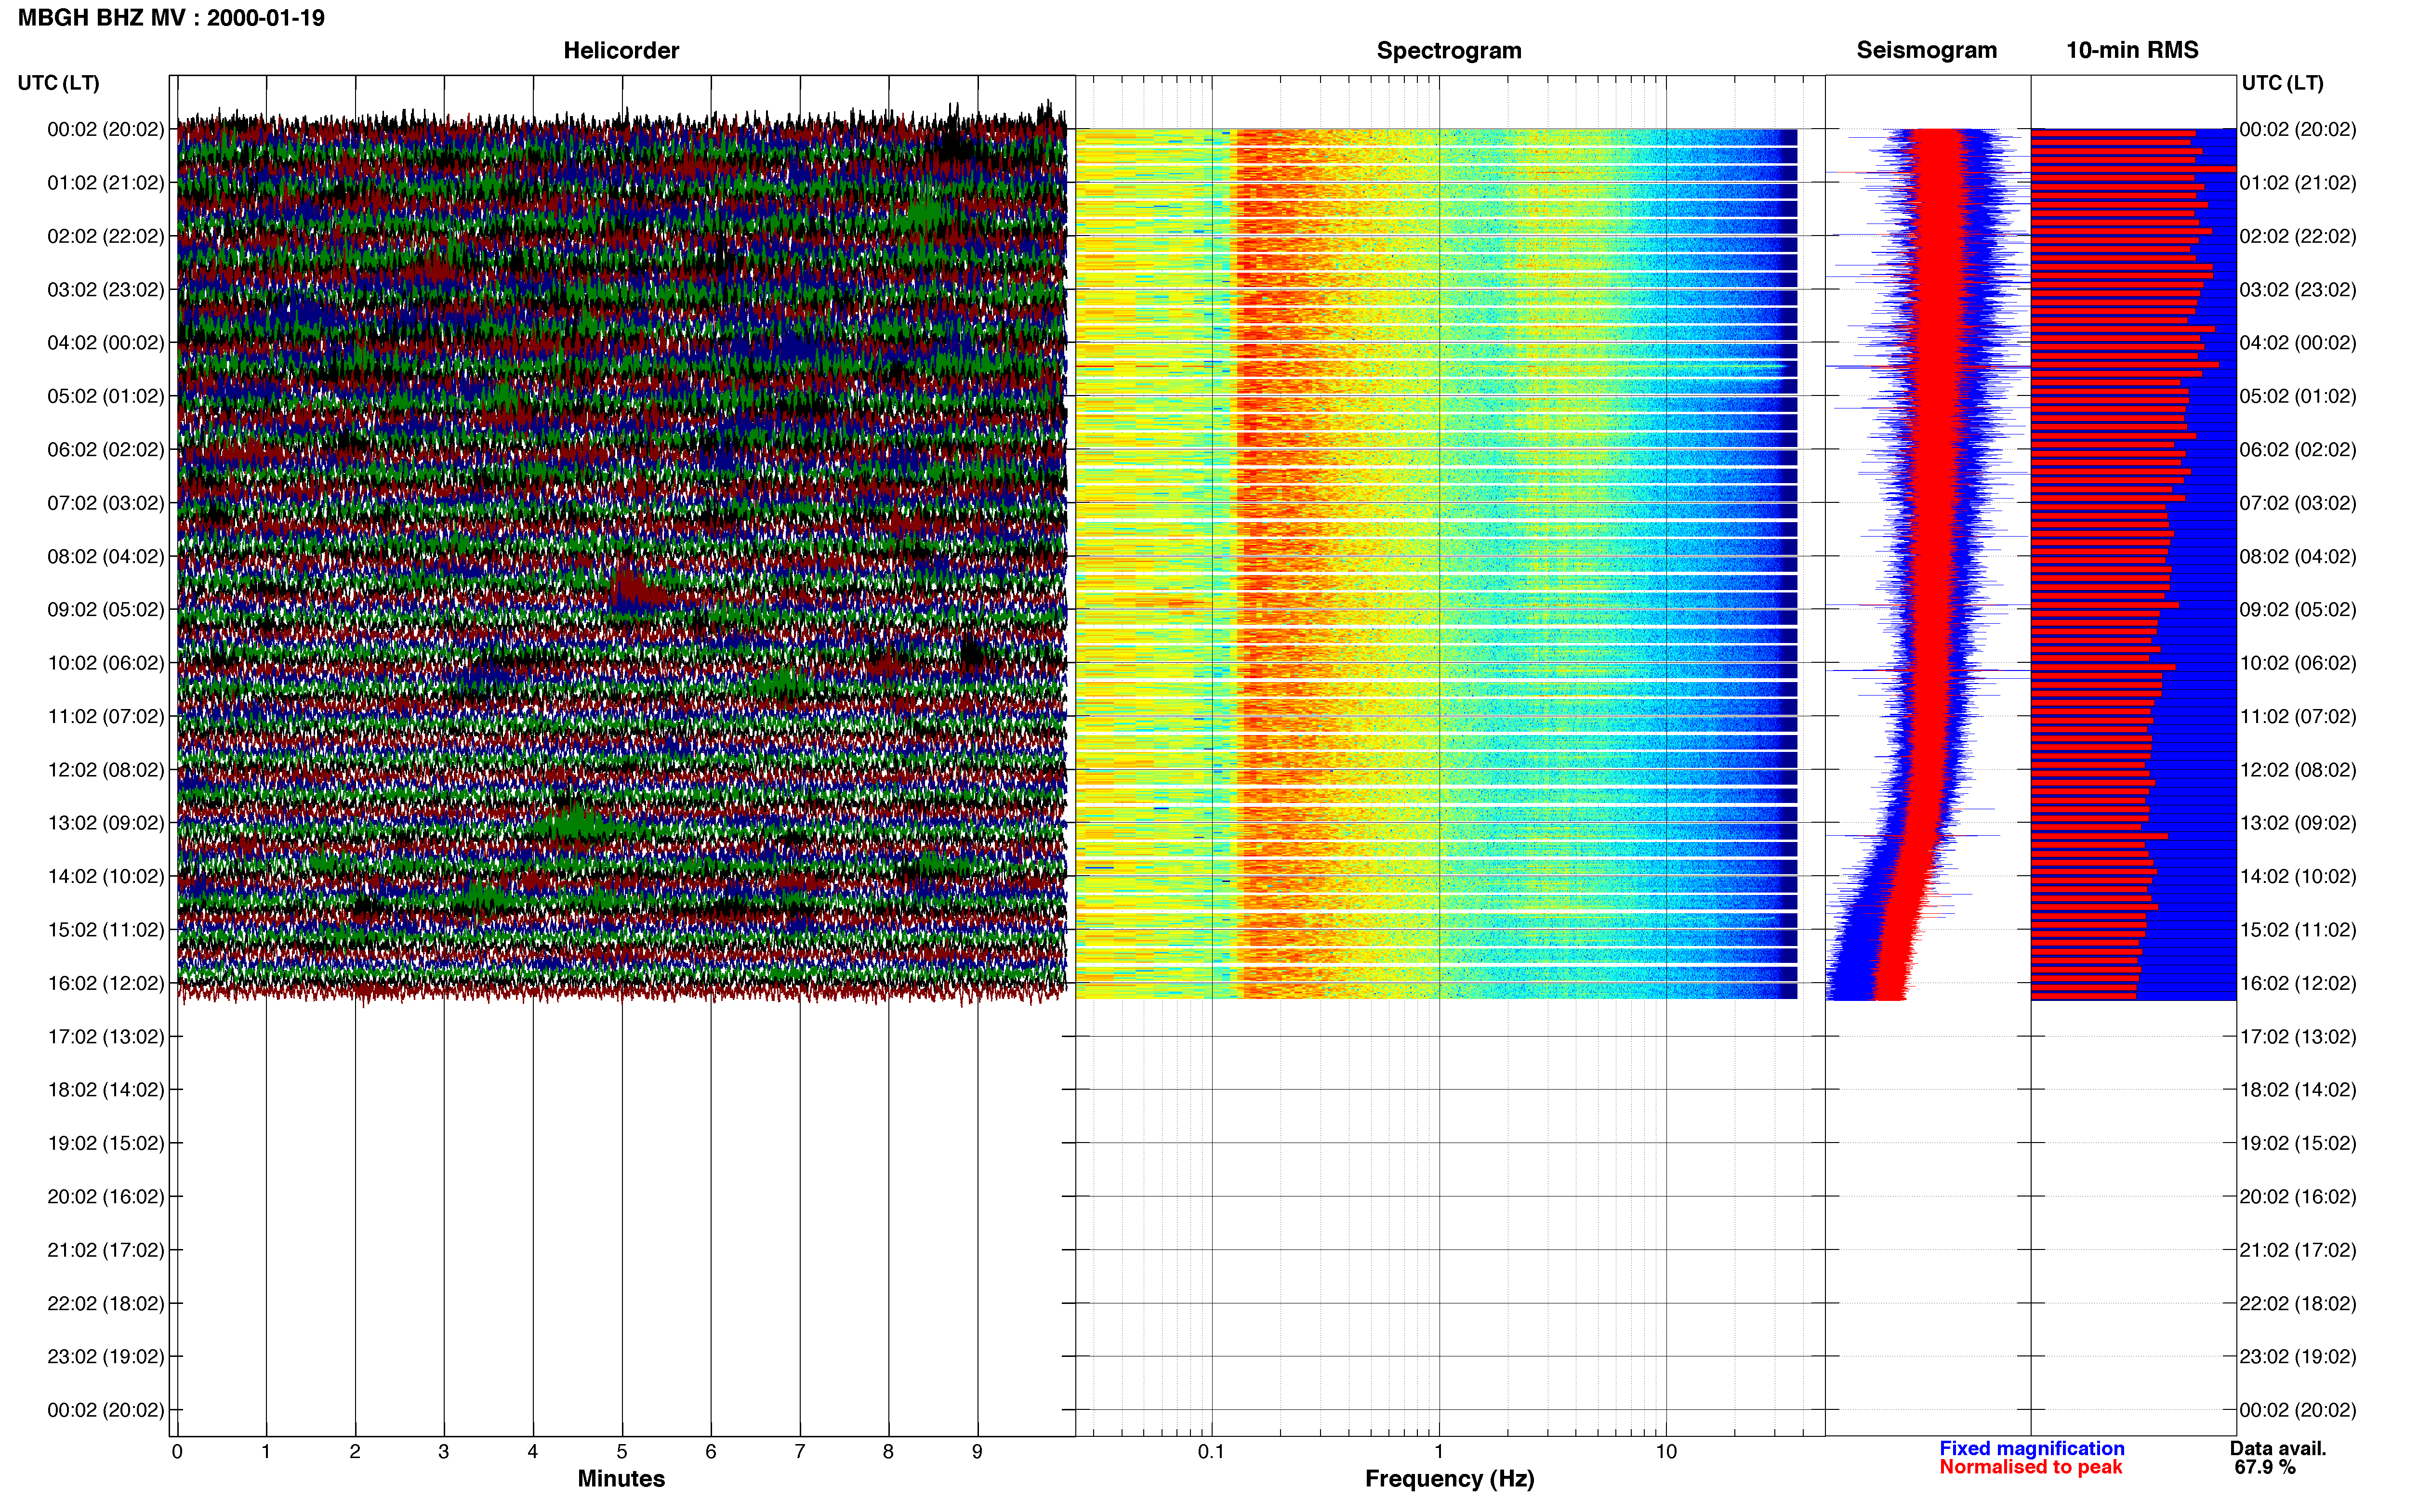Select the Seismogram panel heading
This screenshot has height=1512, width=2418.
pos(1927,50)
